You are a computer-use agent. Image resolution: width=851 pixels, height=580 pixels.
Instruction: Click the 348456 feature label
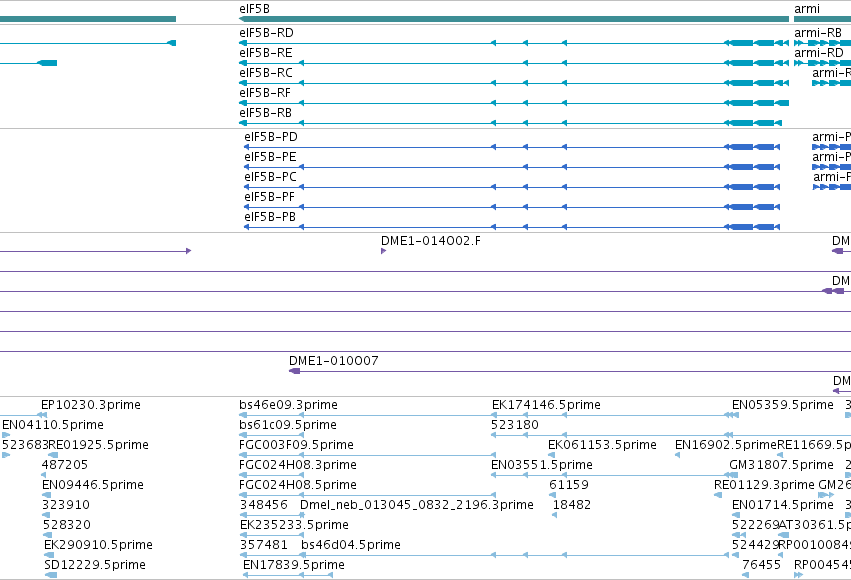[263, 505]
